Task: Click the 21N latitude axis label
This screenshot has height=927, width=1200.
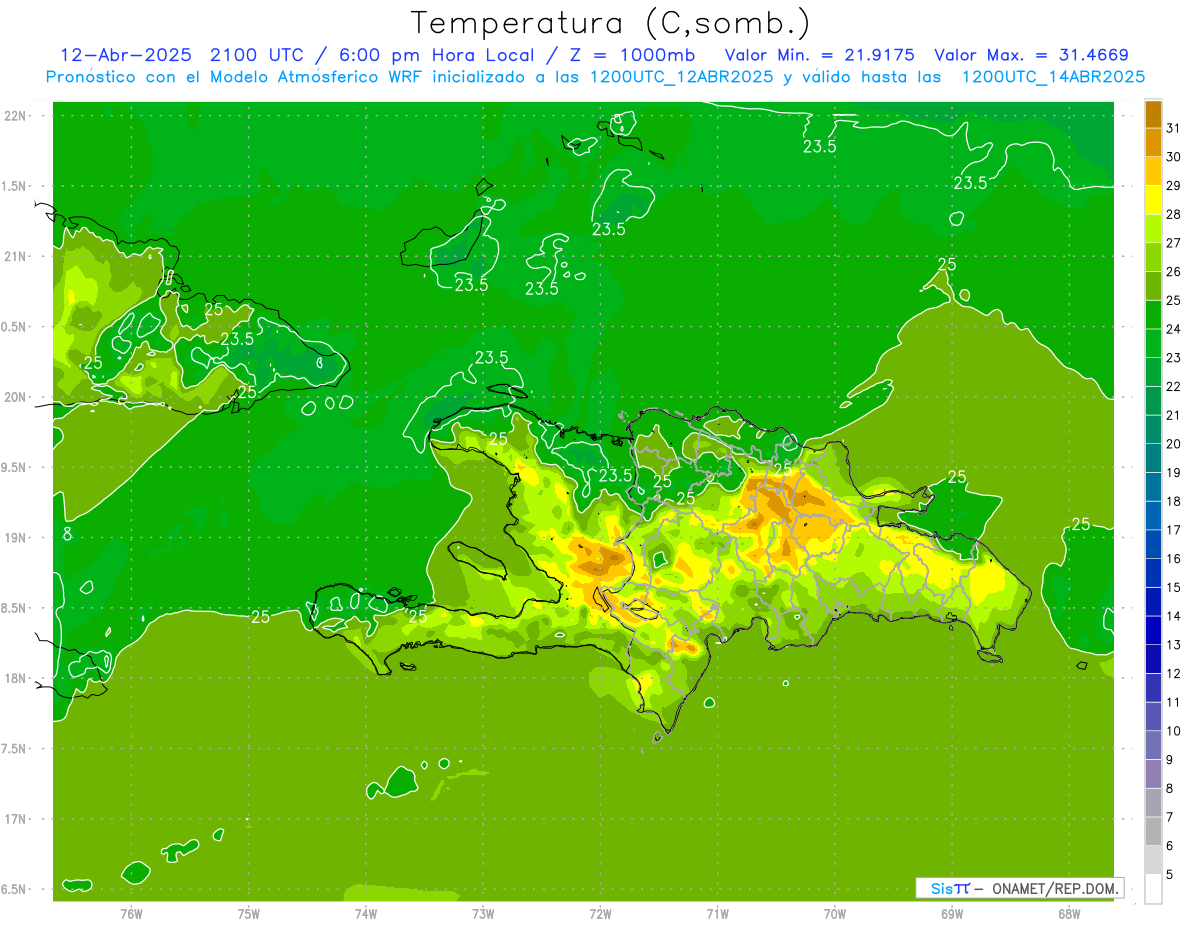Action: 15,256
